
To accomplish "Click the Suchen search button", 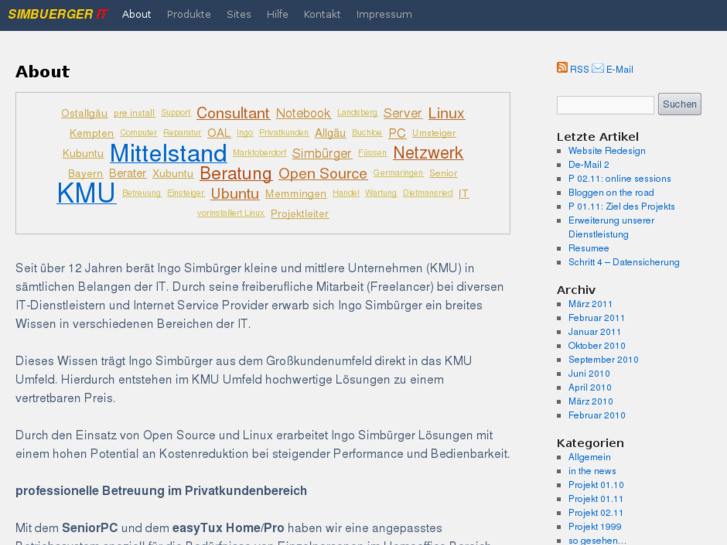I will coord(679,104).
